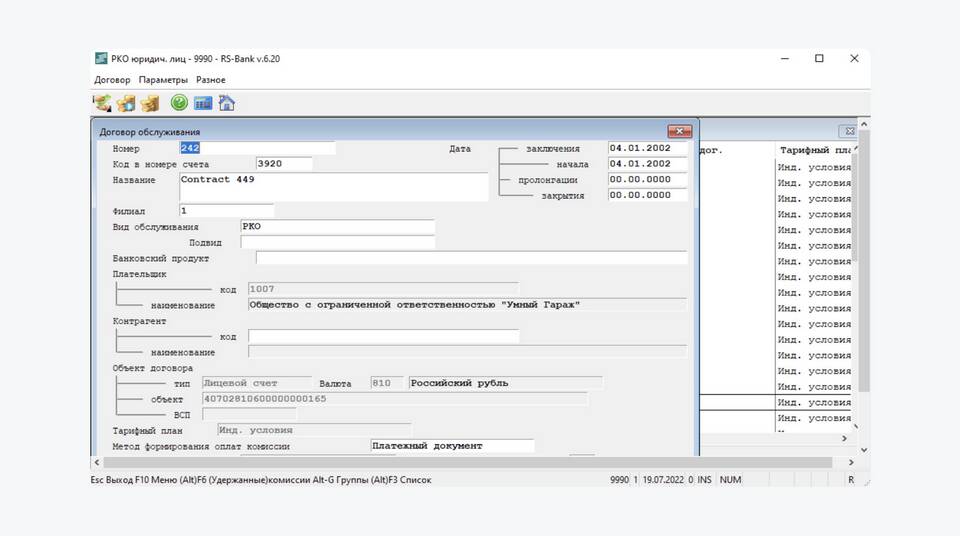
Task: Click the coins with blue arrow icon
Action: [x=126, y=103]
